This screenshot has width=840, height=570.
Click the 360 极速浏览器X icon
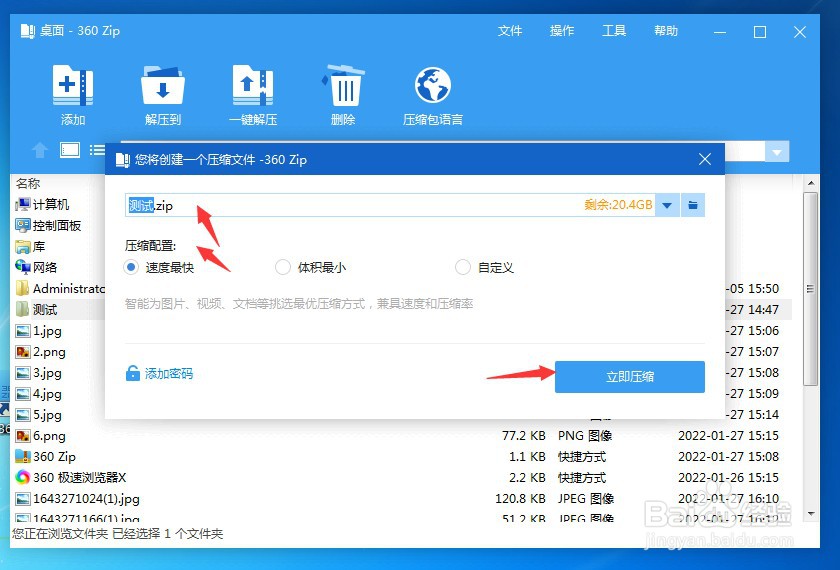coord(22,477)
